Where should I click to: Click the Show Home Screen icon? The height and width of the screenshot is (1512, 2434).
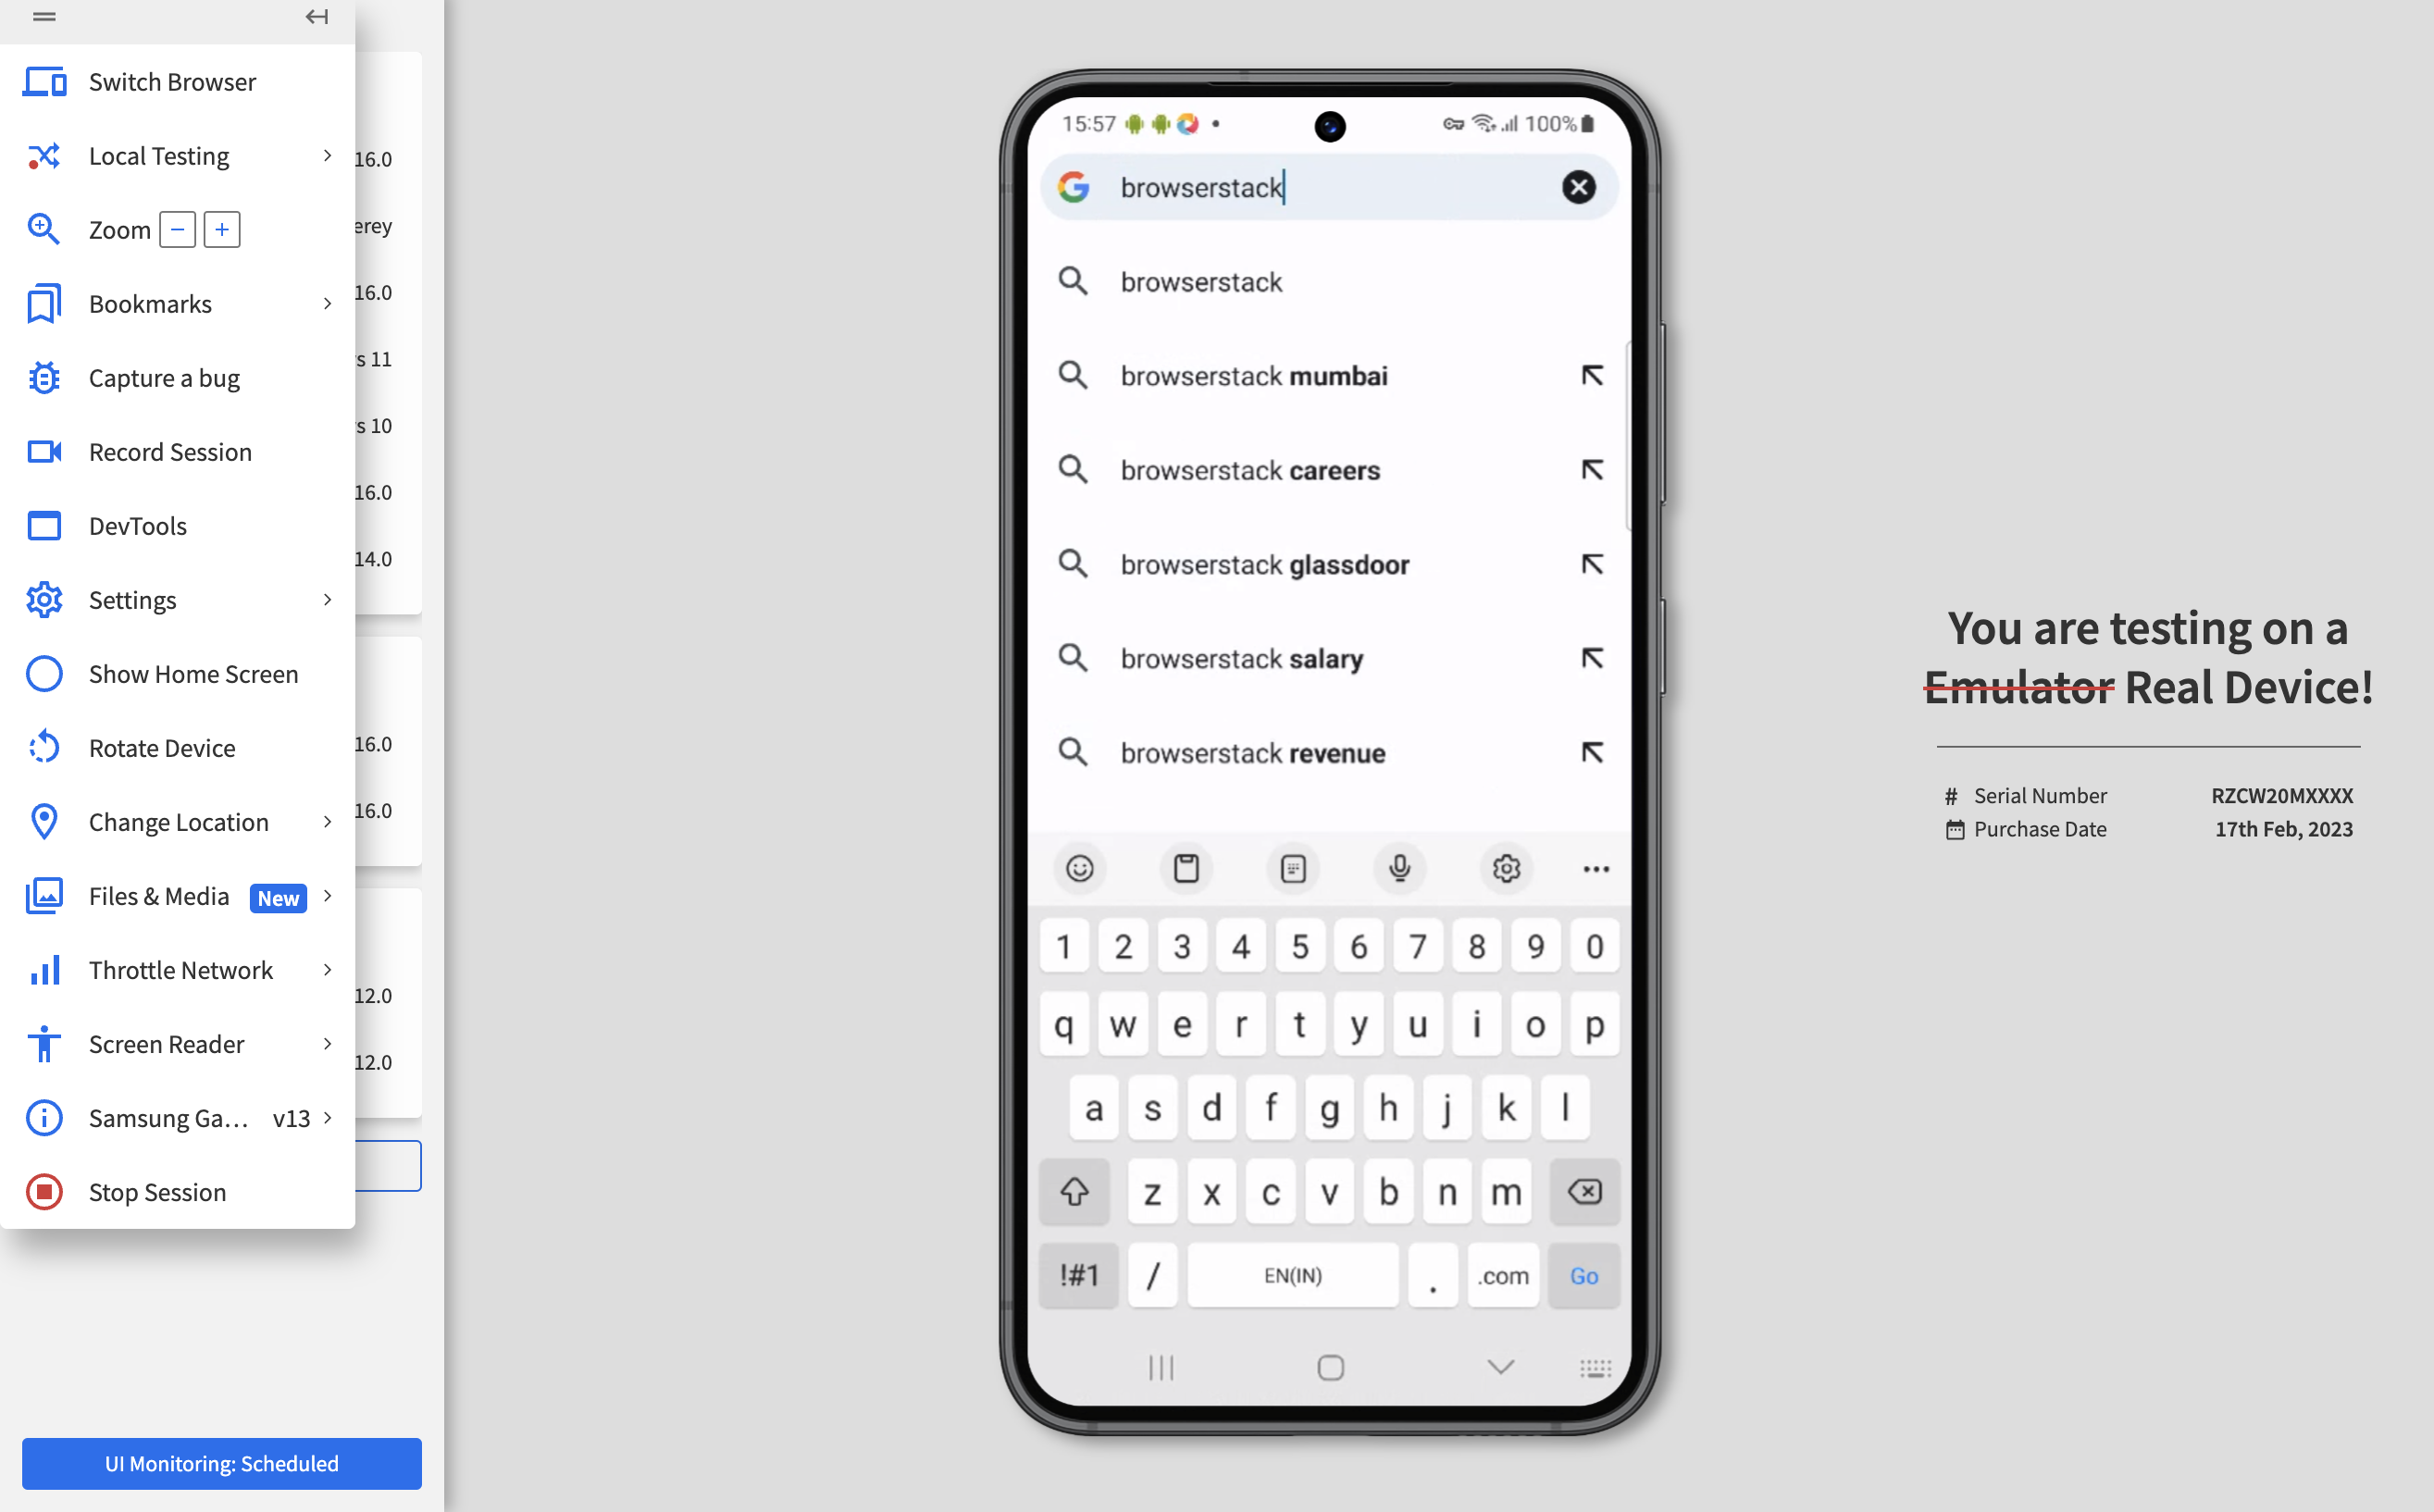click(x=43, y=673)
